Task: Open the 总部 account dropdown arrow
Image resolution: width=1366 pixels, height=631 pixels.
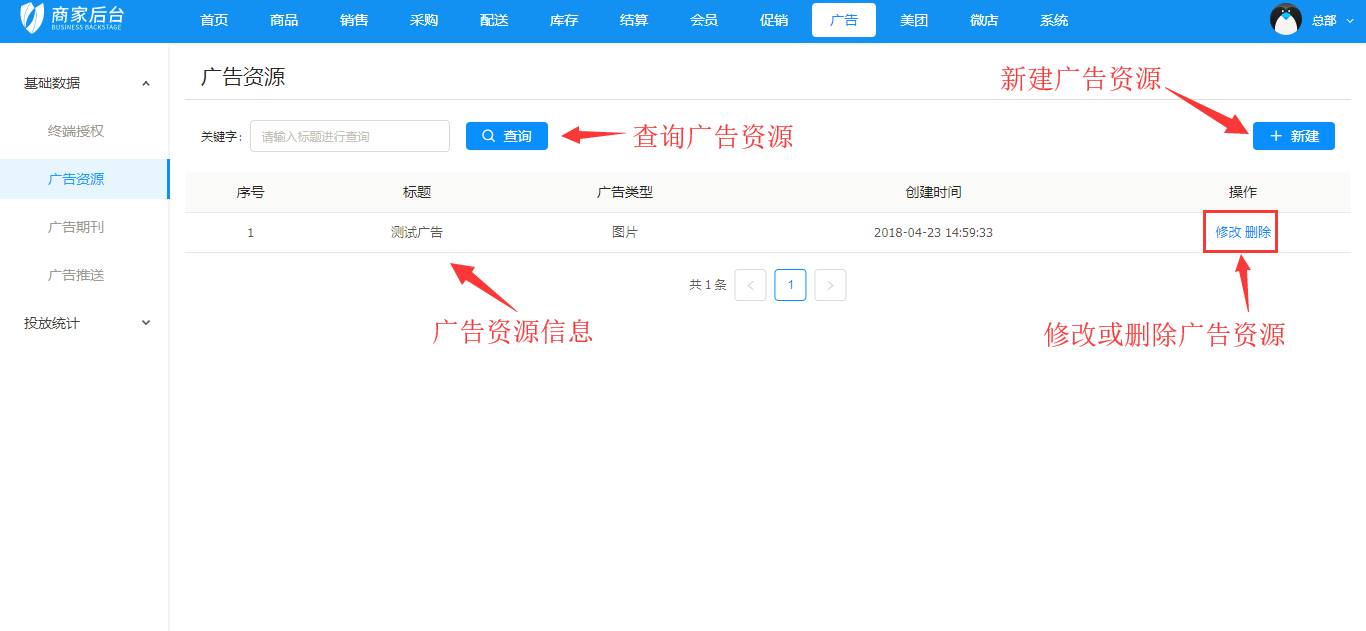Action: coord(1351,20)
